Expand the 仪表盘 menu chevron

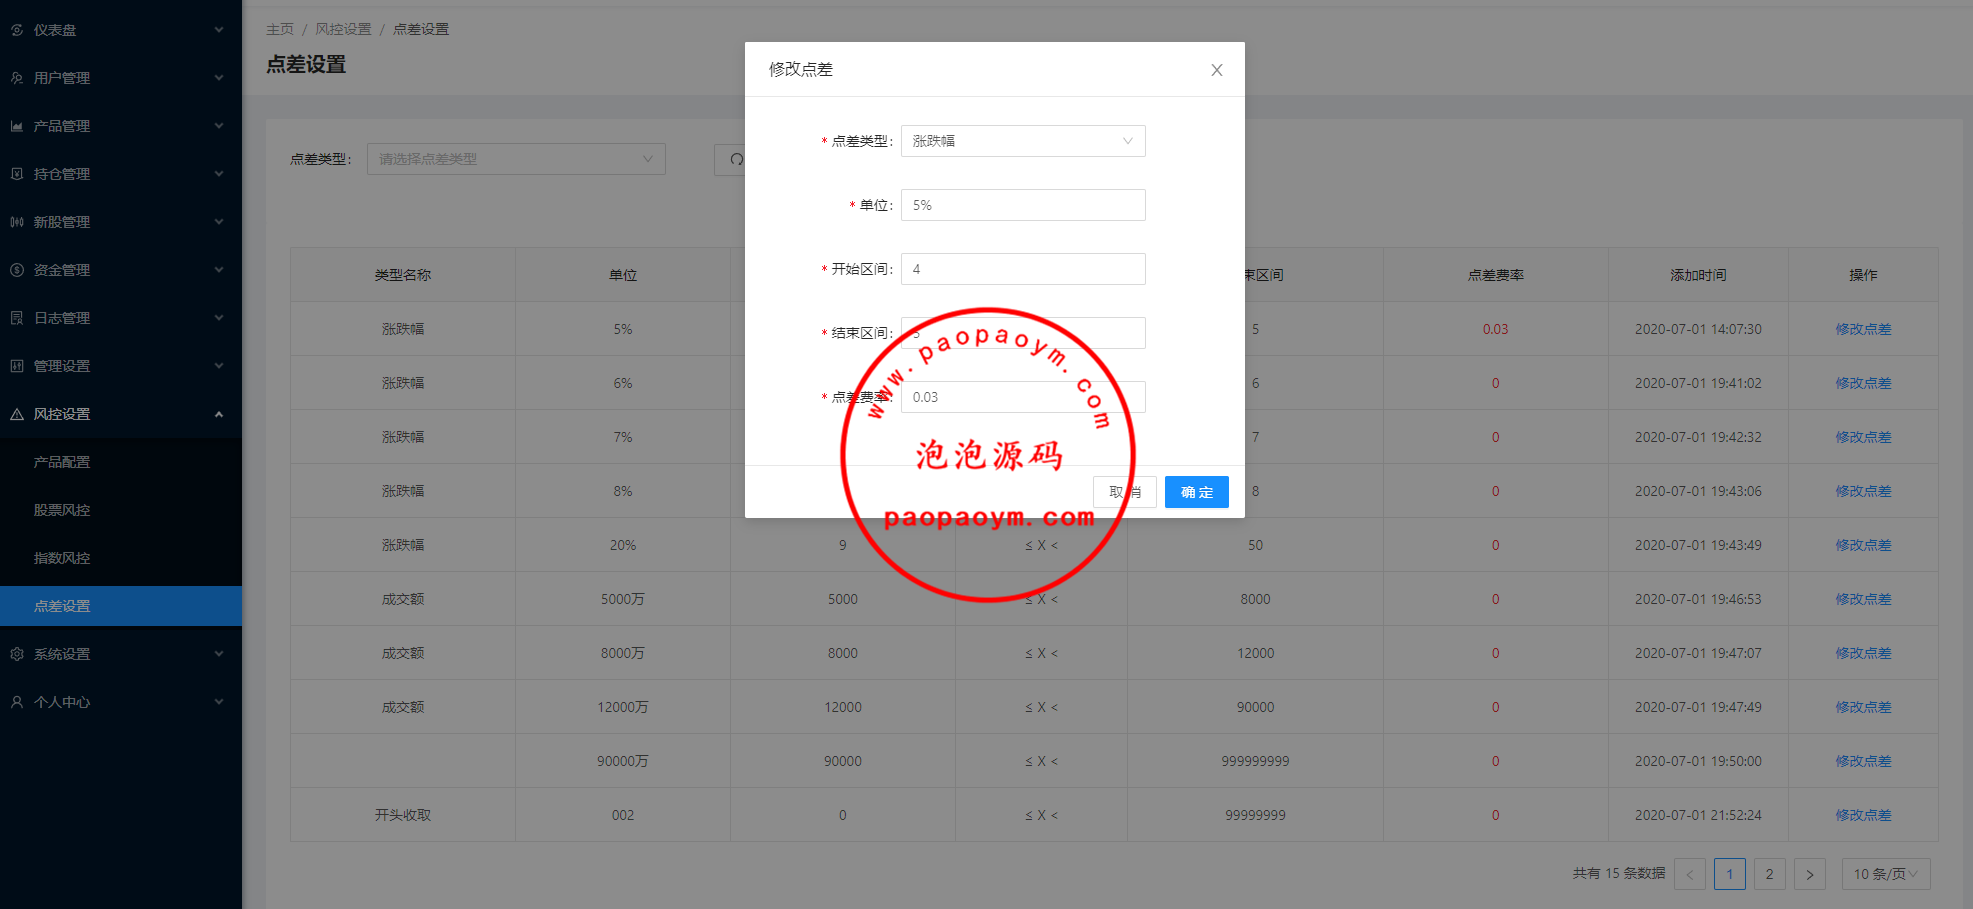(219, 30)
